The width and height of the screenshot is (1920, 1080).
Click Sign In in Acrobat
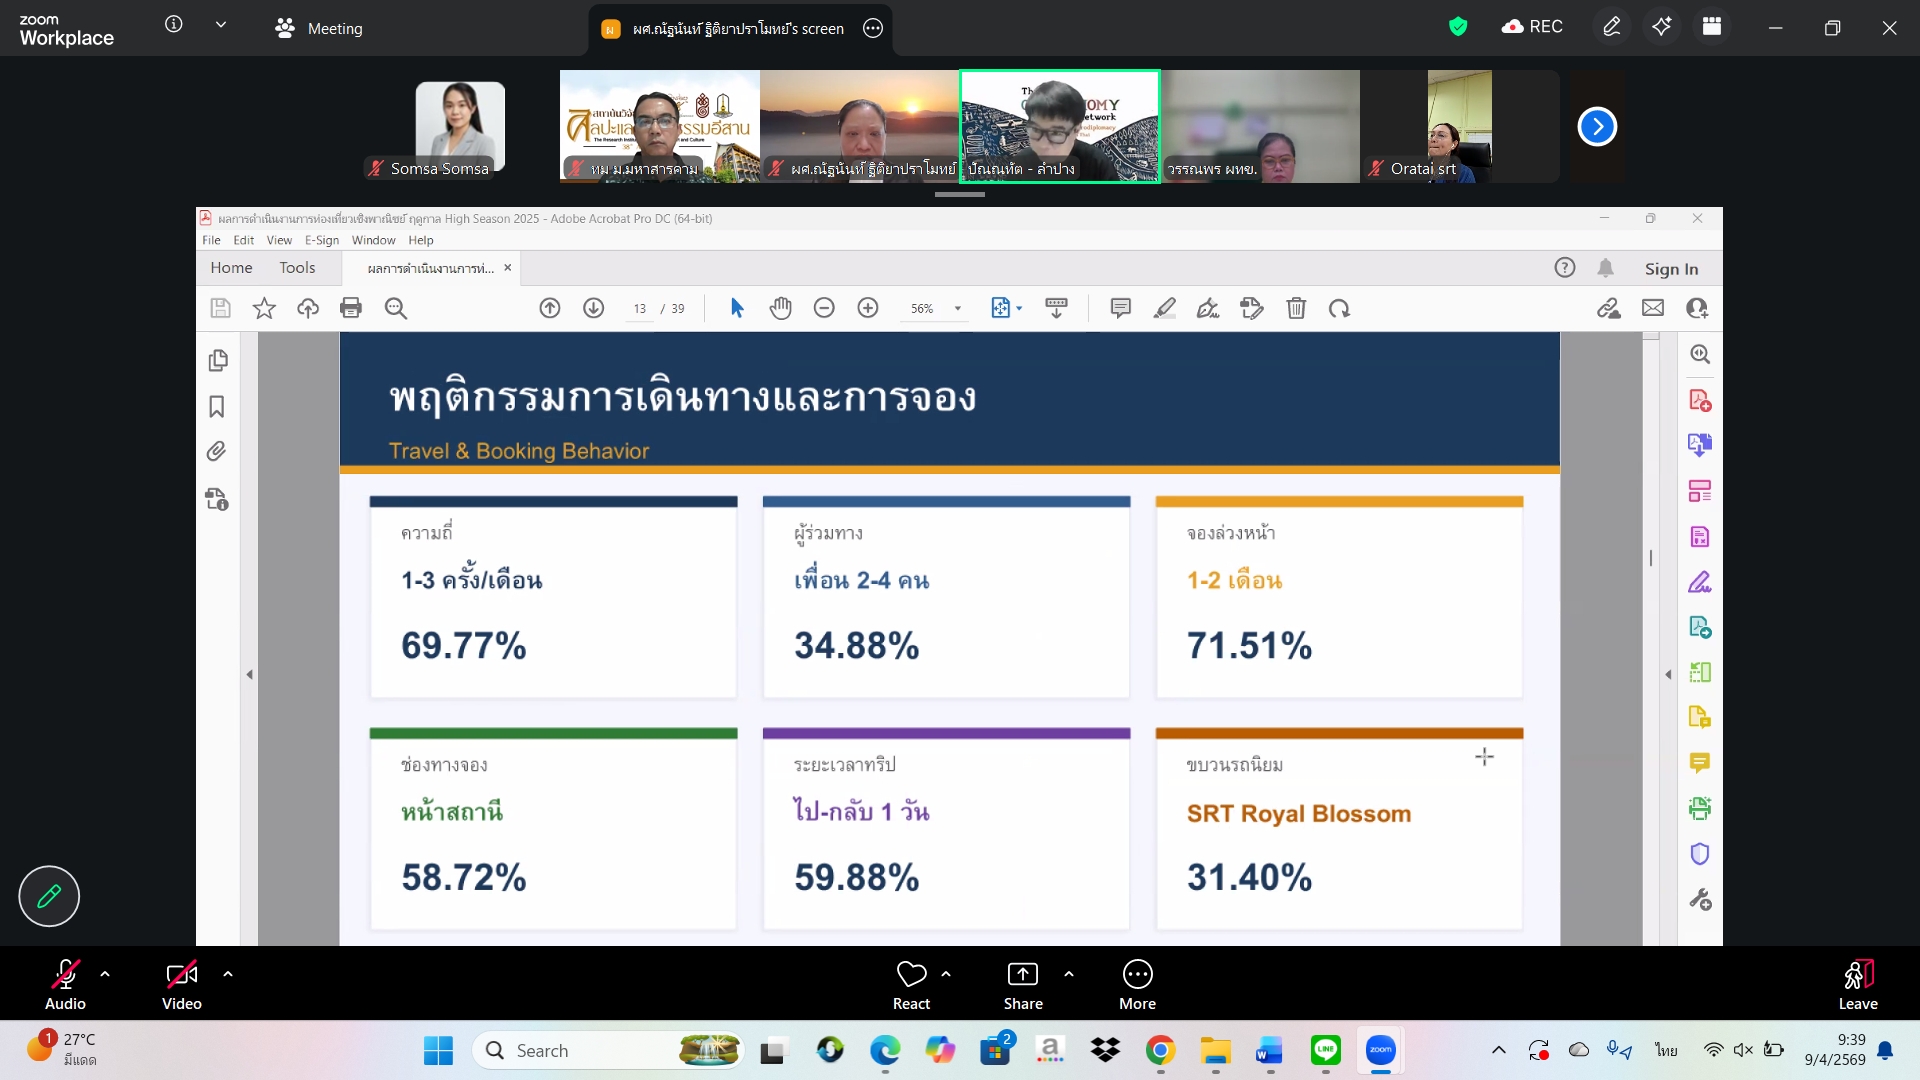1671,269
